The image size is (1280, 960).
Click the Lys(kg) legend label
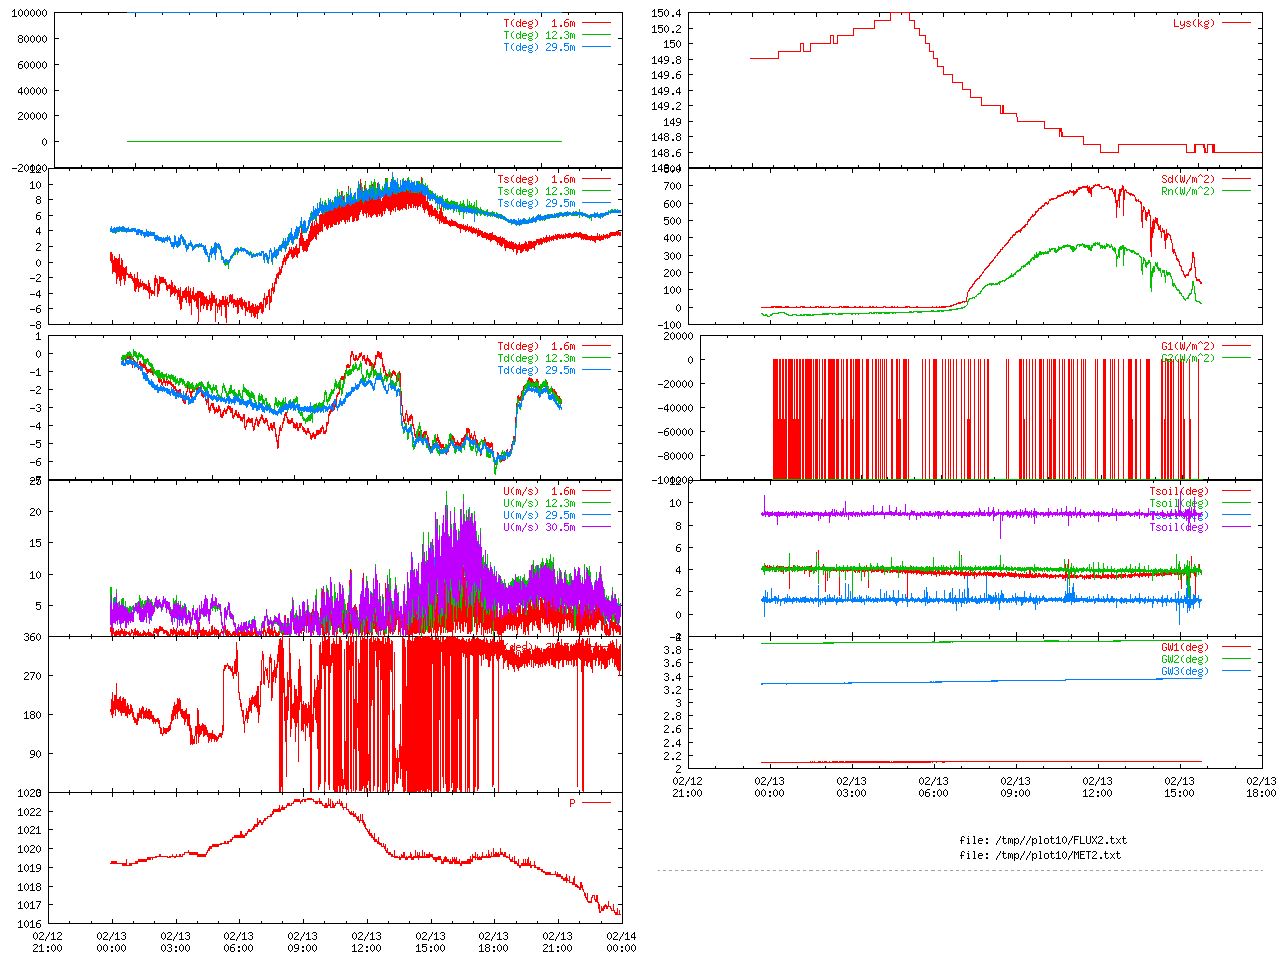(x=1193, y=23)
